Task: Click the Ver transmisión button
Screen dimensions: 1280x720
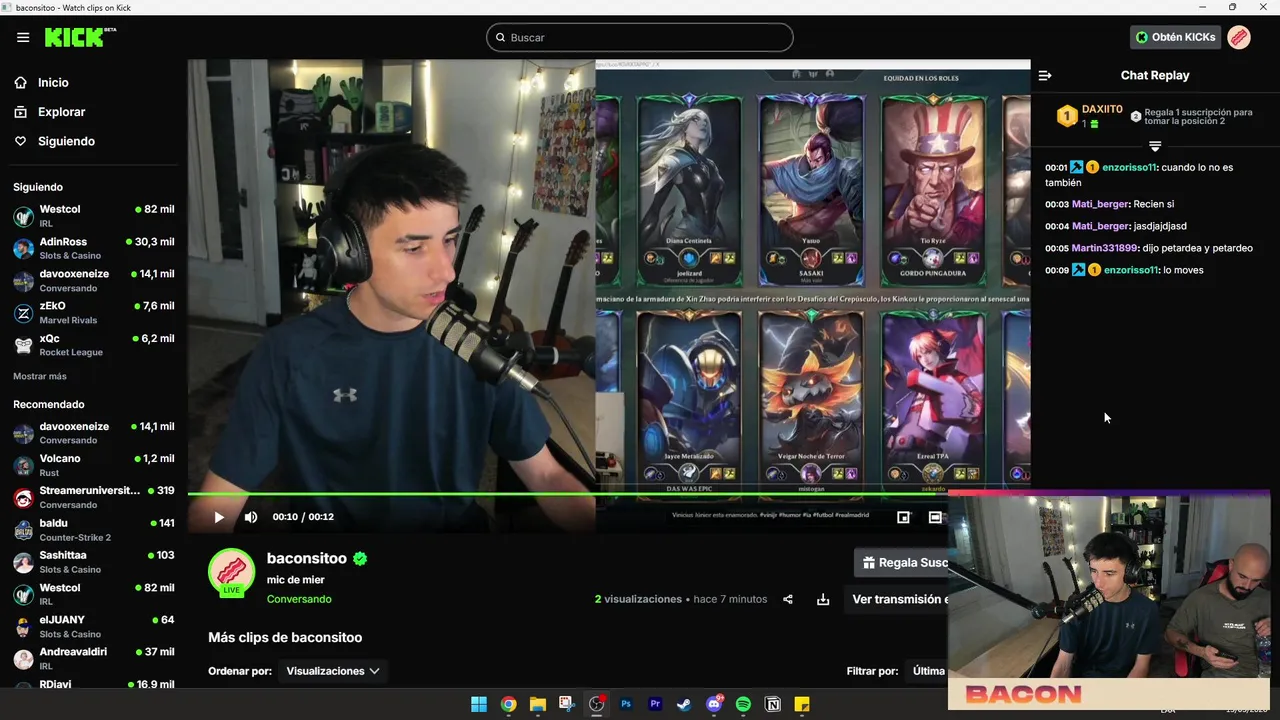Action: point(898,599)
